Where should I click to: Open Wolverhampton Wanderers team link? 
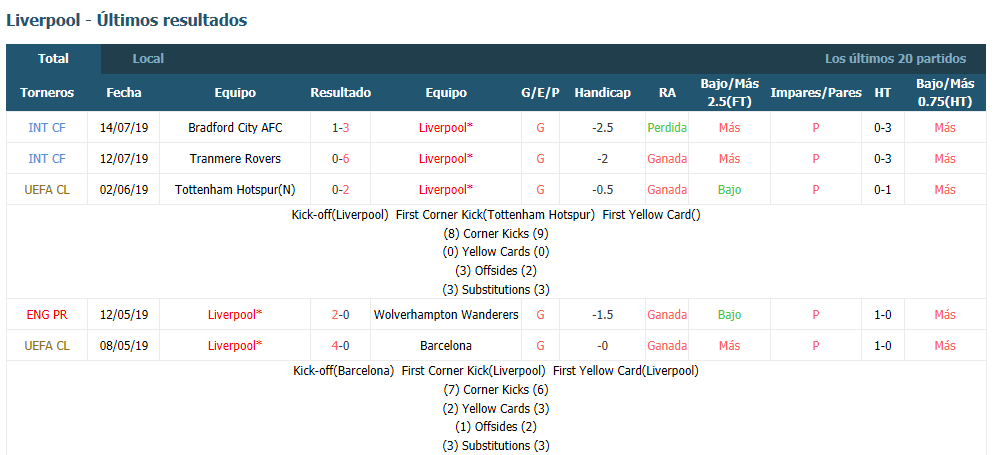point(446,315)
